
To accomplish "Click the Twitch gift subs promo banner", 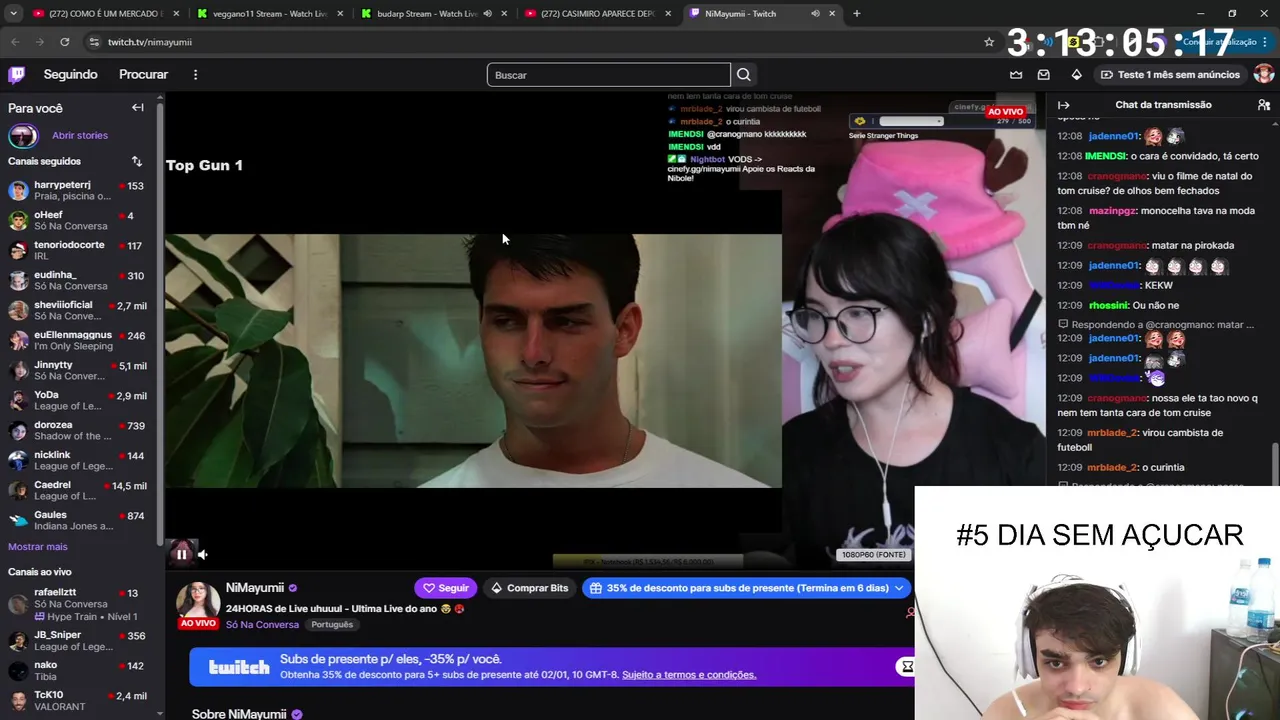I will tap(551, 667).
